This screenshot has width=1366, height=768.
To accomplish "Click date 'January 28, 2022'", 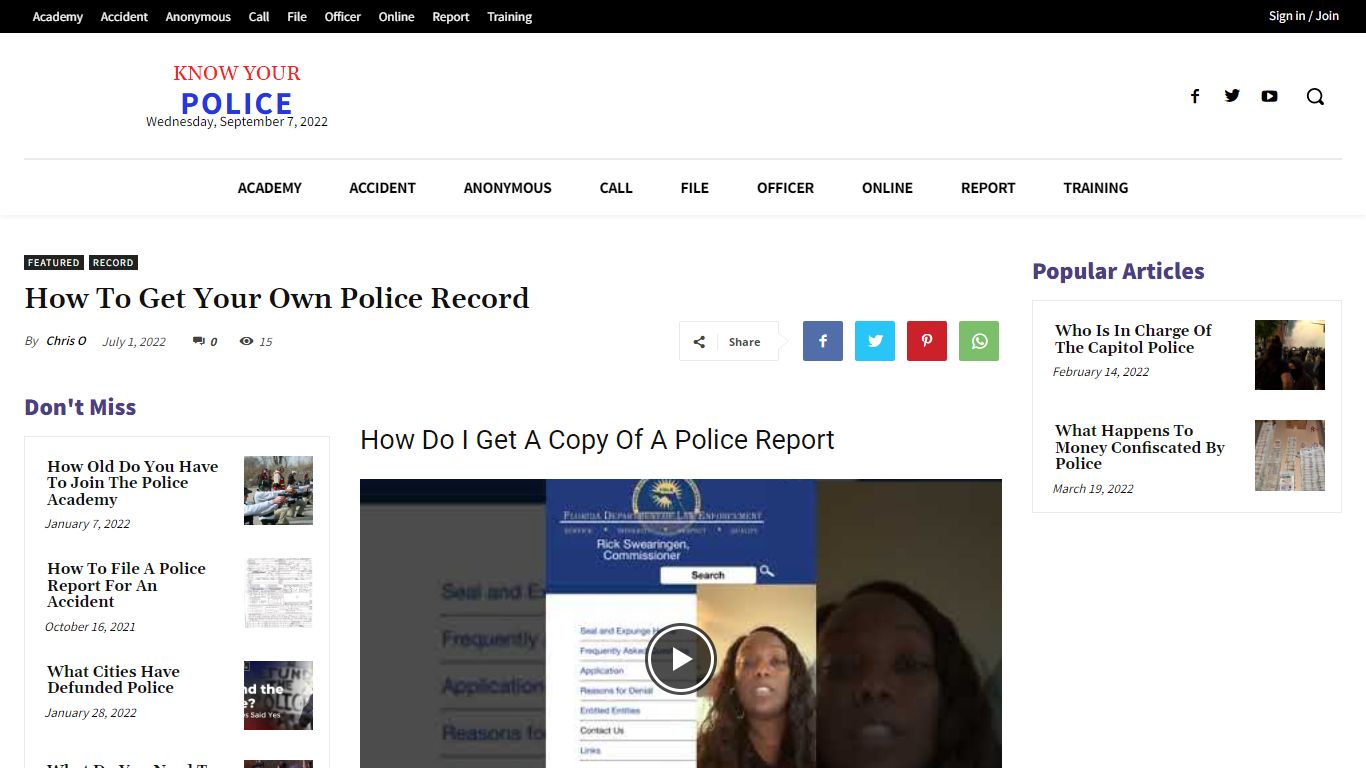I will tap(91, 713).
